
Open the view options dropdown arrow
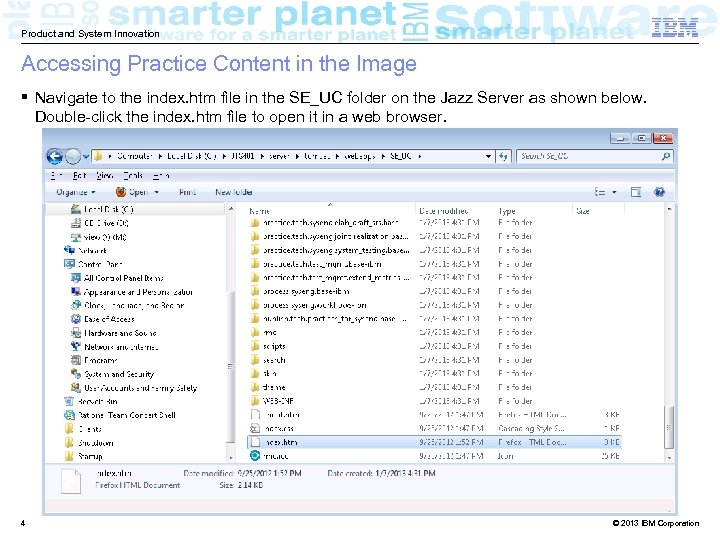pos(614,192)
